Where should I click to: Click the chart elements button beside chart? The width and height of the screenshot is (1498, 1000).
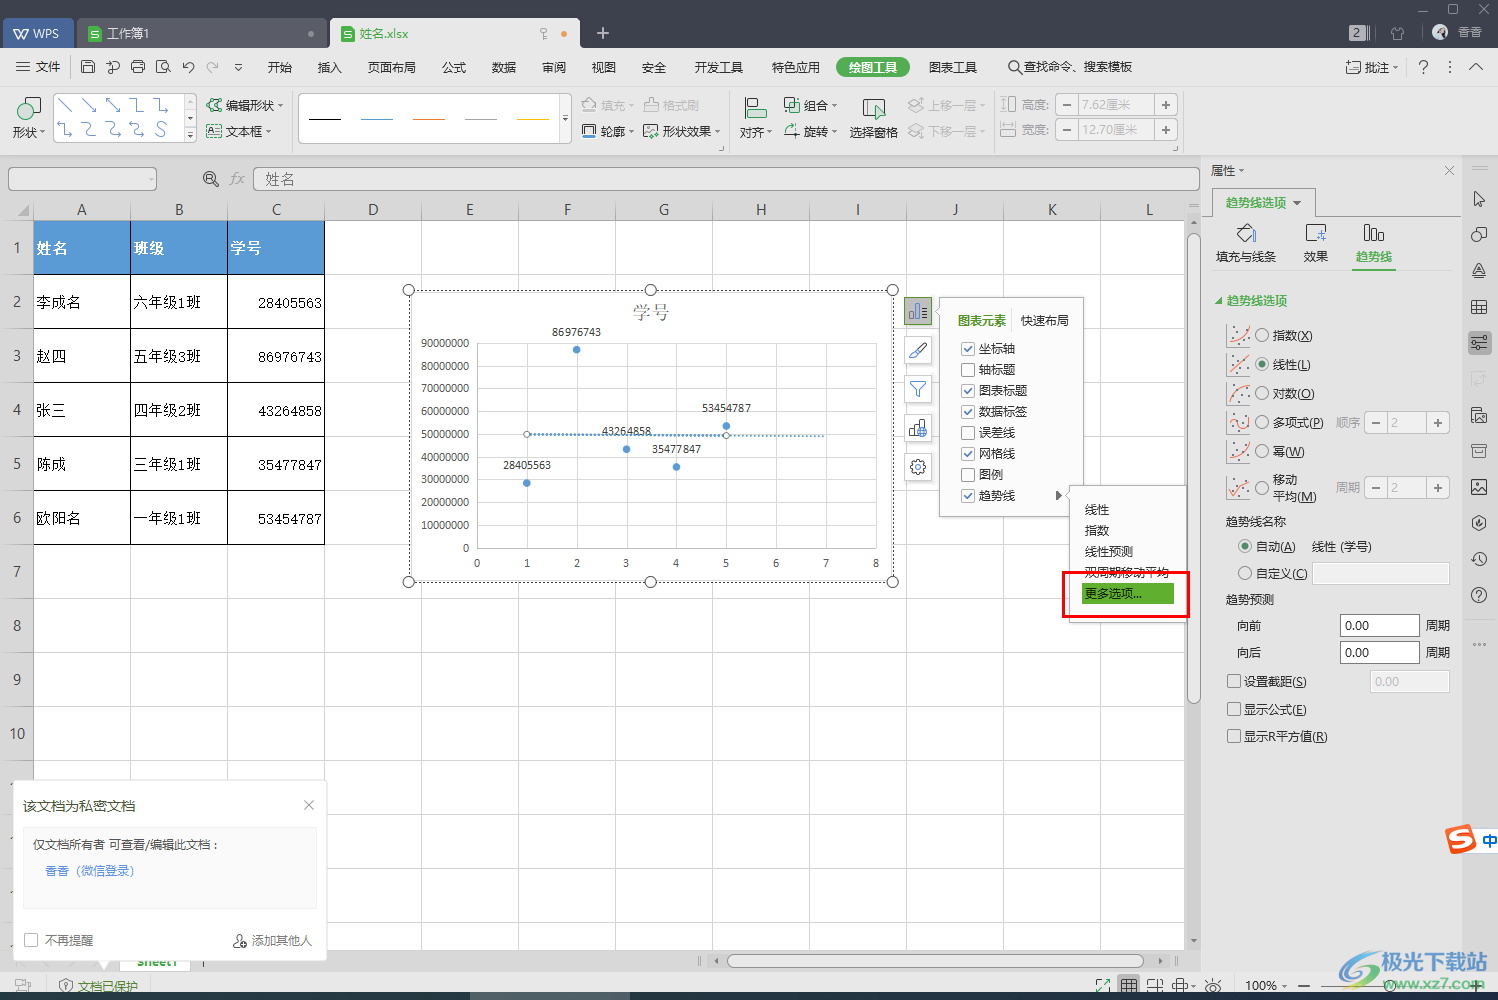pyautogui.click(x=918, y=312)
